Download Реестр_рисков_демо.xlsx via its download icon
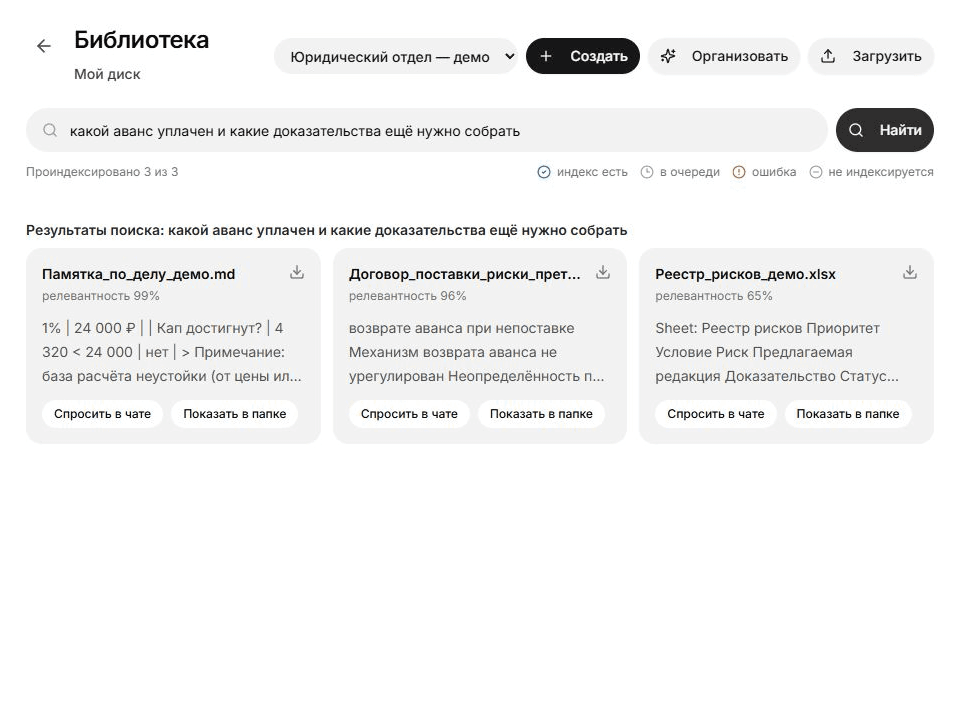The width and height of the screenshot is (970, 720). tap(909, 273)
